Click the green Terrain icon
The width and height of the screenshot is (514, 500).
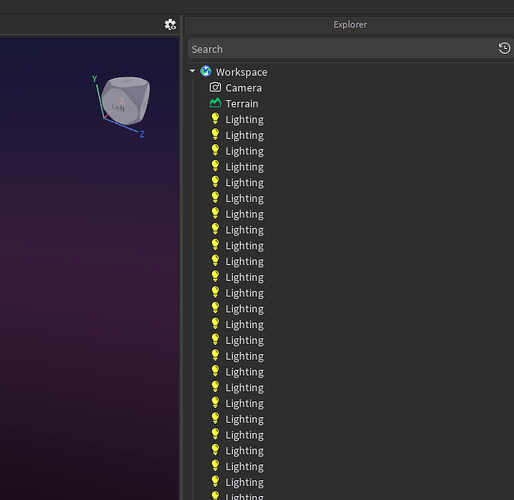[215, 103]
